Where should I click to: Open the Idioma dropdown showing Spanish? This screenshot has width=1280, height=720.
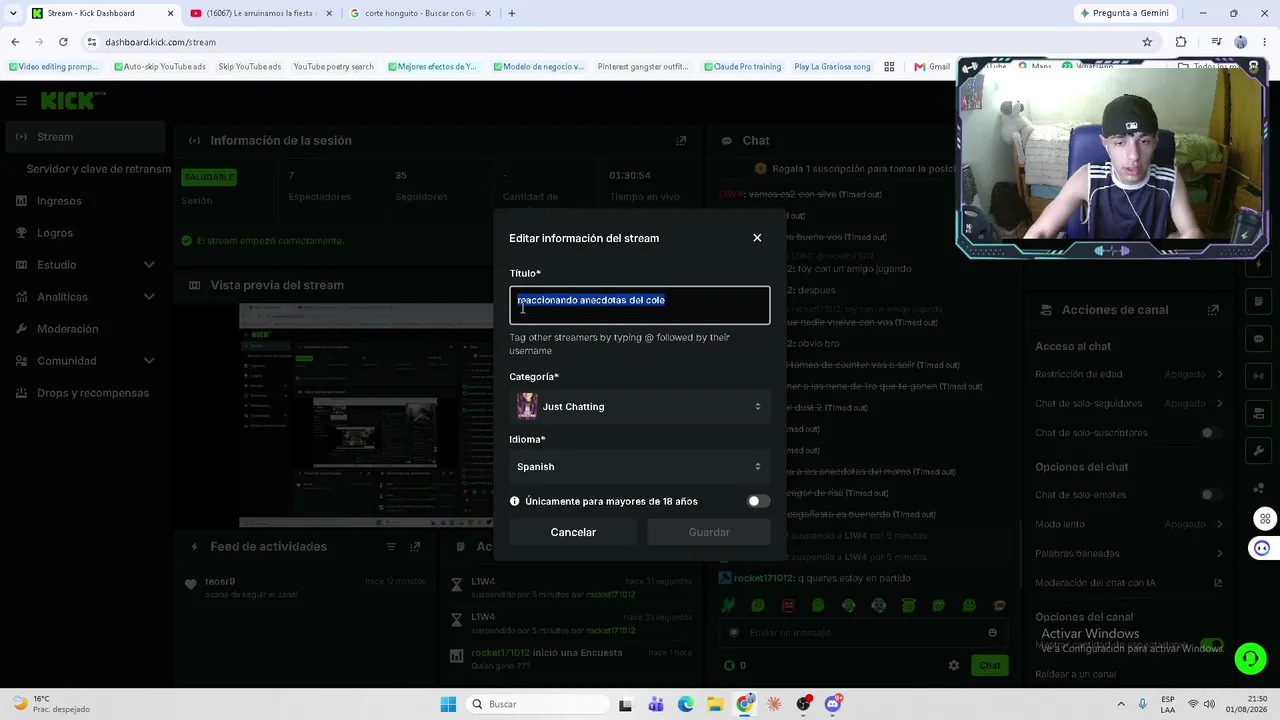coord(640,467)
